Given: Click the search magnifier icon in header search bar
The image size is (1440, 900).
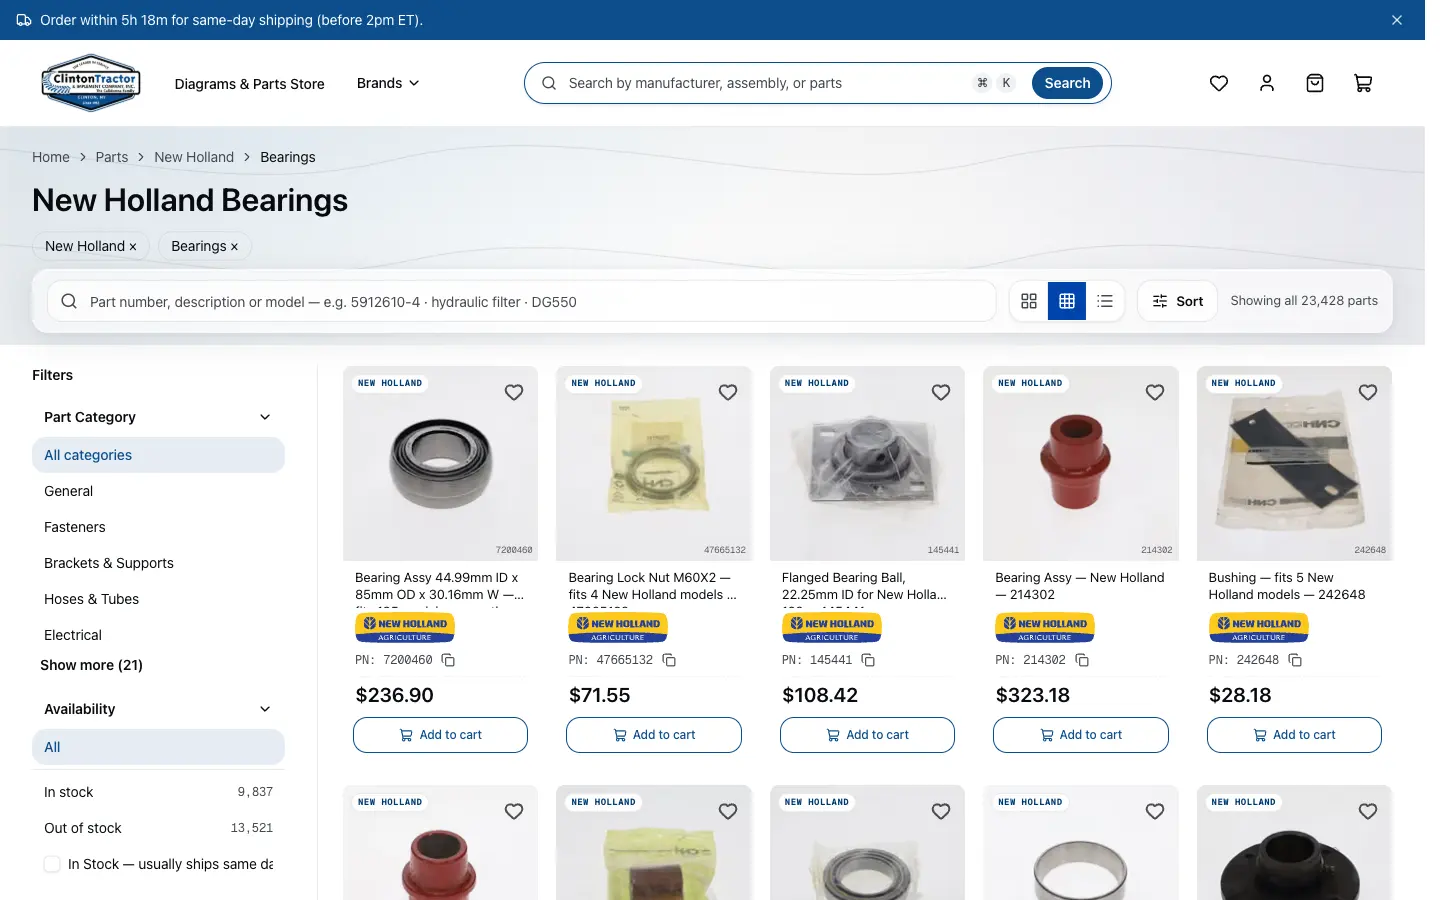Looking at the screenshot, I should [549, 83].
